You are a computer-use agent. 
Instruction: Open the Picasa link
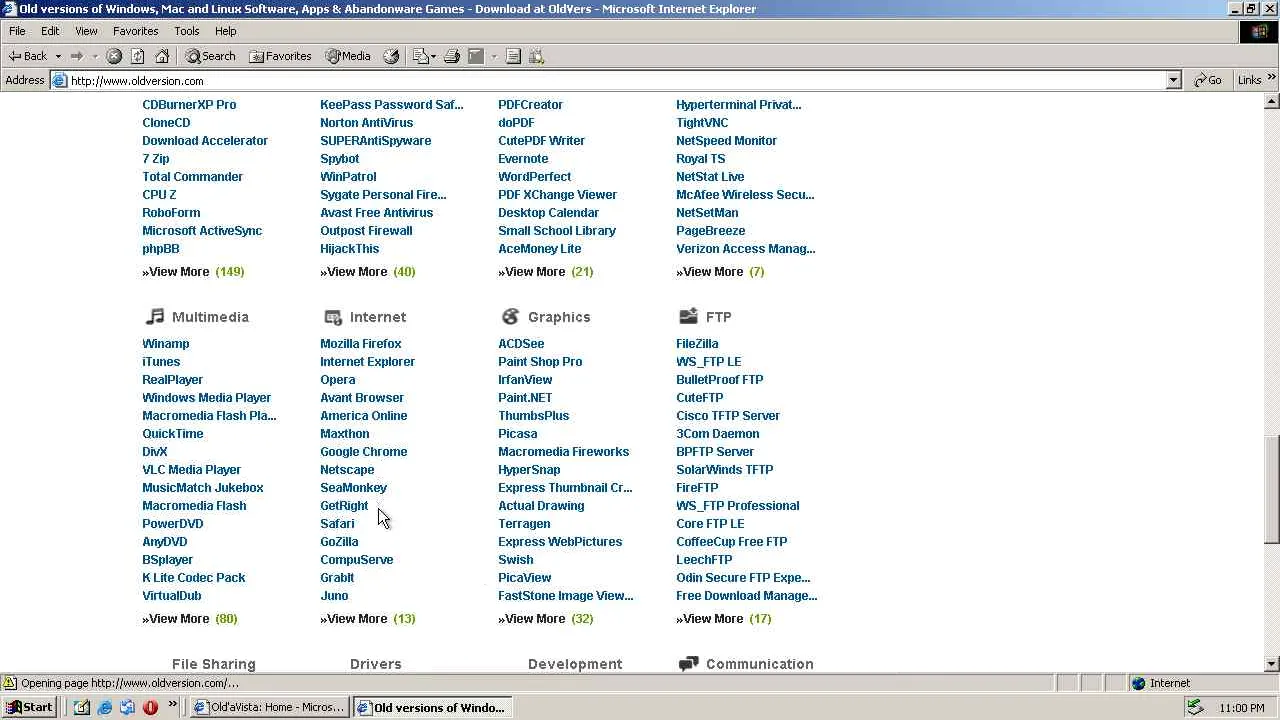tap(517, 434)
